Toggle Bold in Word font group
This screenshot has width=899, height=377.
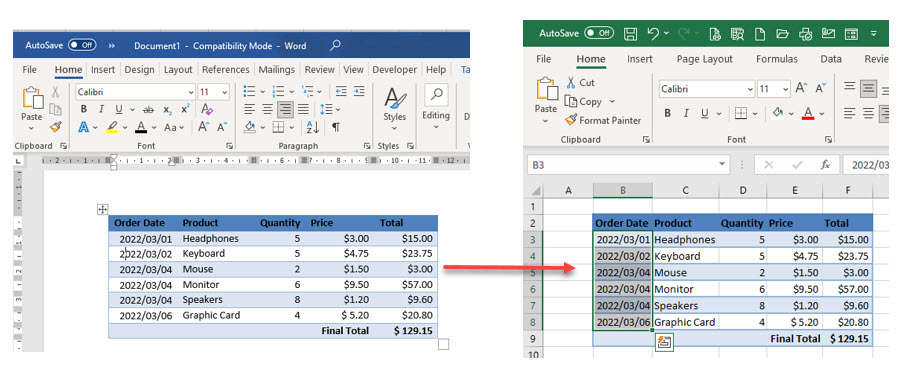(x=84, y=109)
